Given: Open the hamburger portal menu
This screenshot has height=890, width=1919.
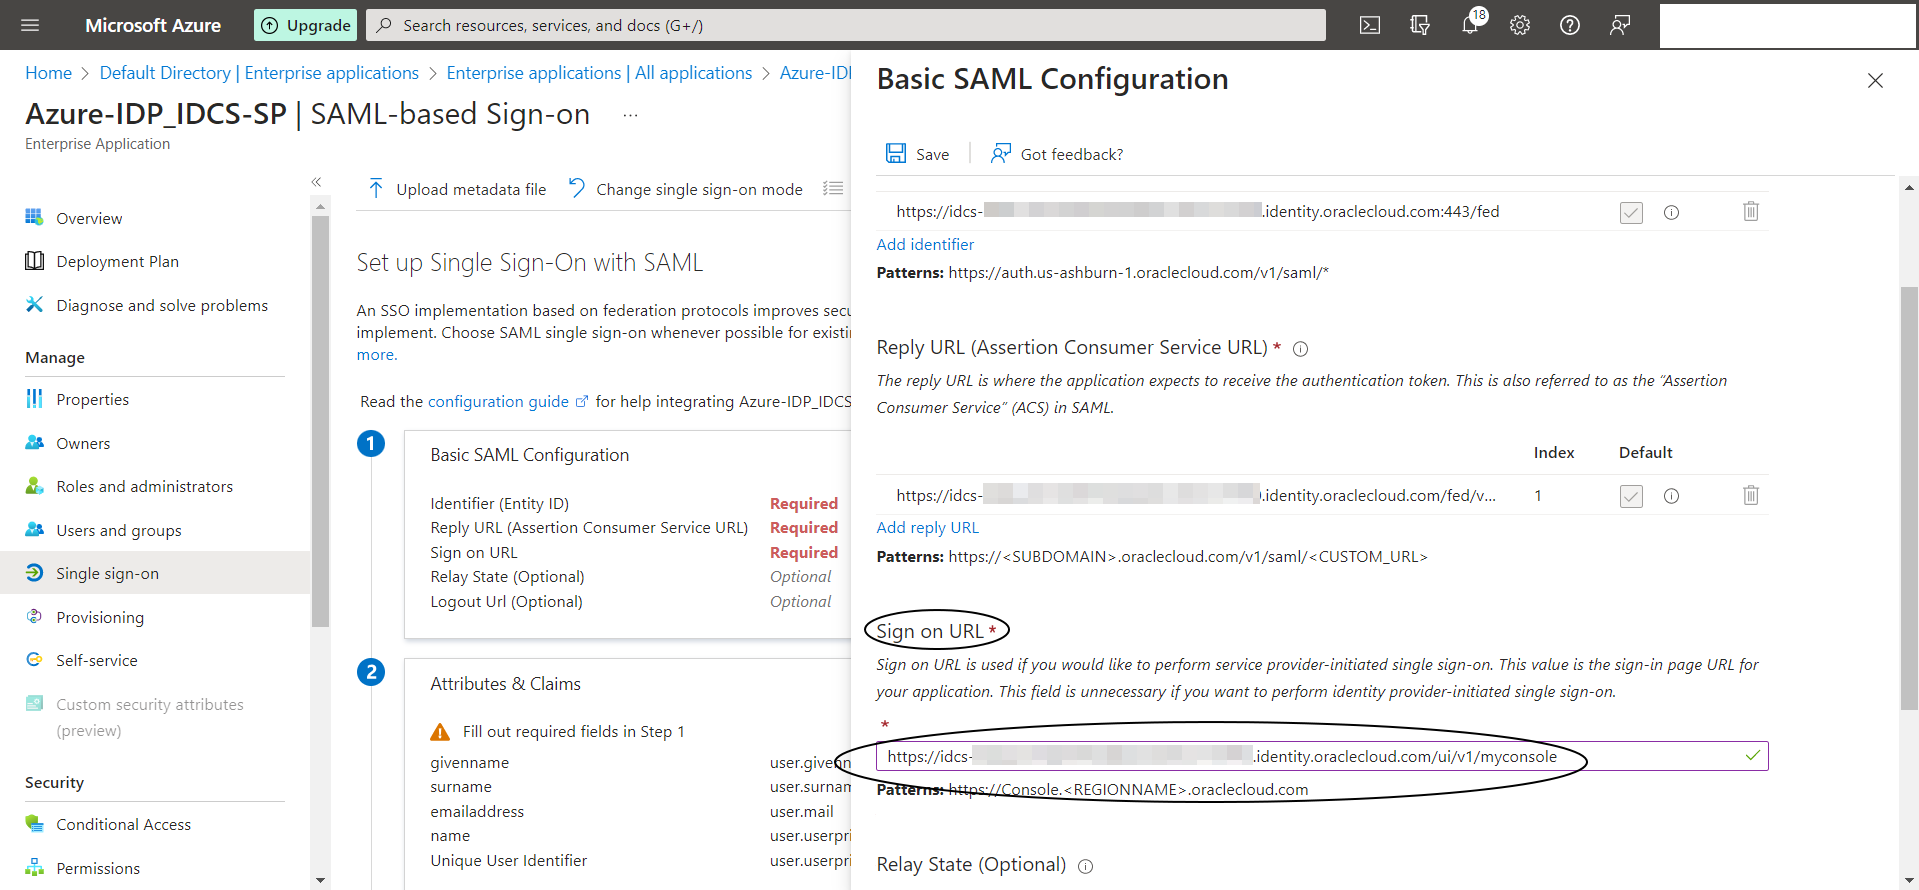Looking at the screenshot, I should (x=30, y=25).
